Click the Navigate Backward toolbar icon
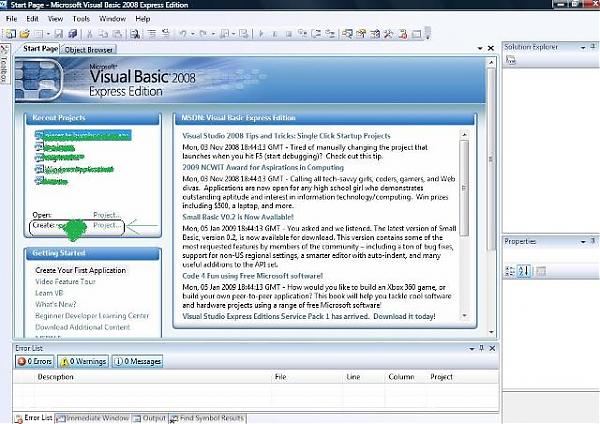 click(225, 34)
